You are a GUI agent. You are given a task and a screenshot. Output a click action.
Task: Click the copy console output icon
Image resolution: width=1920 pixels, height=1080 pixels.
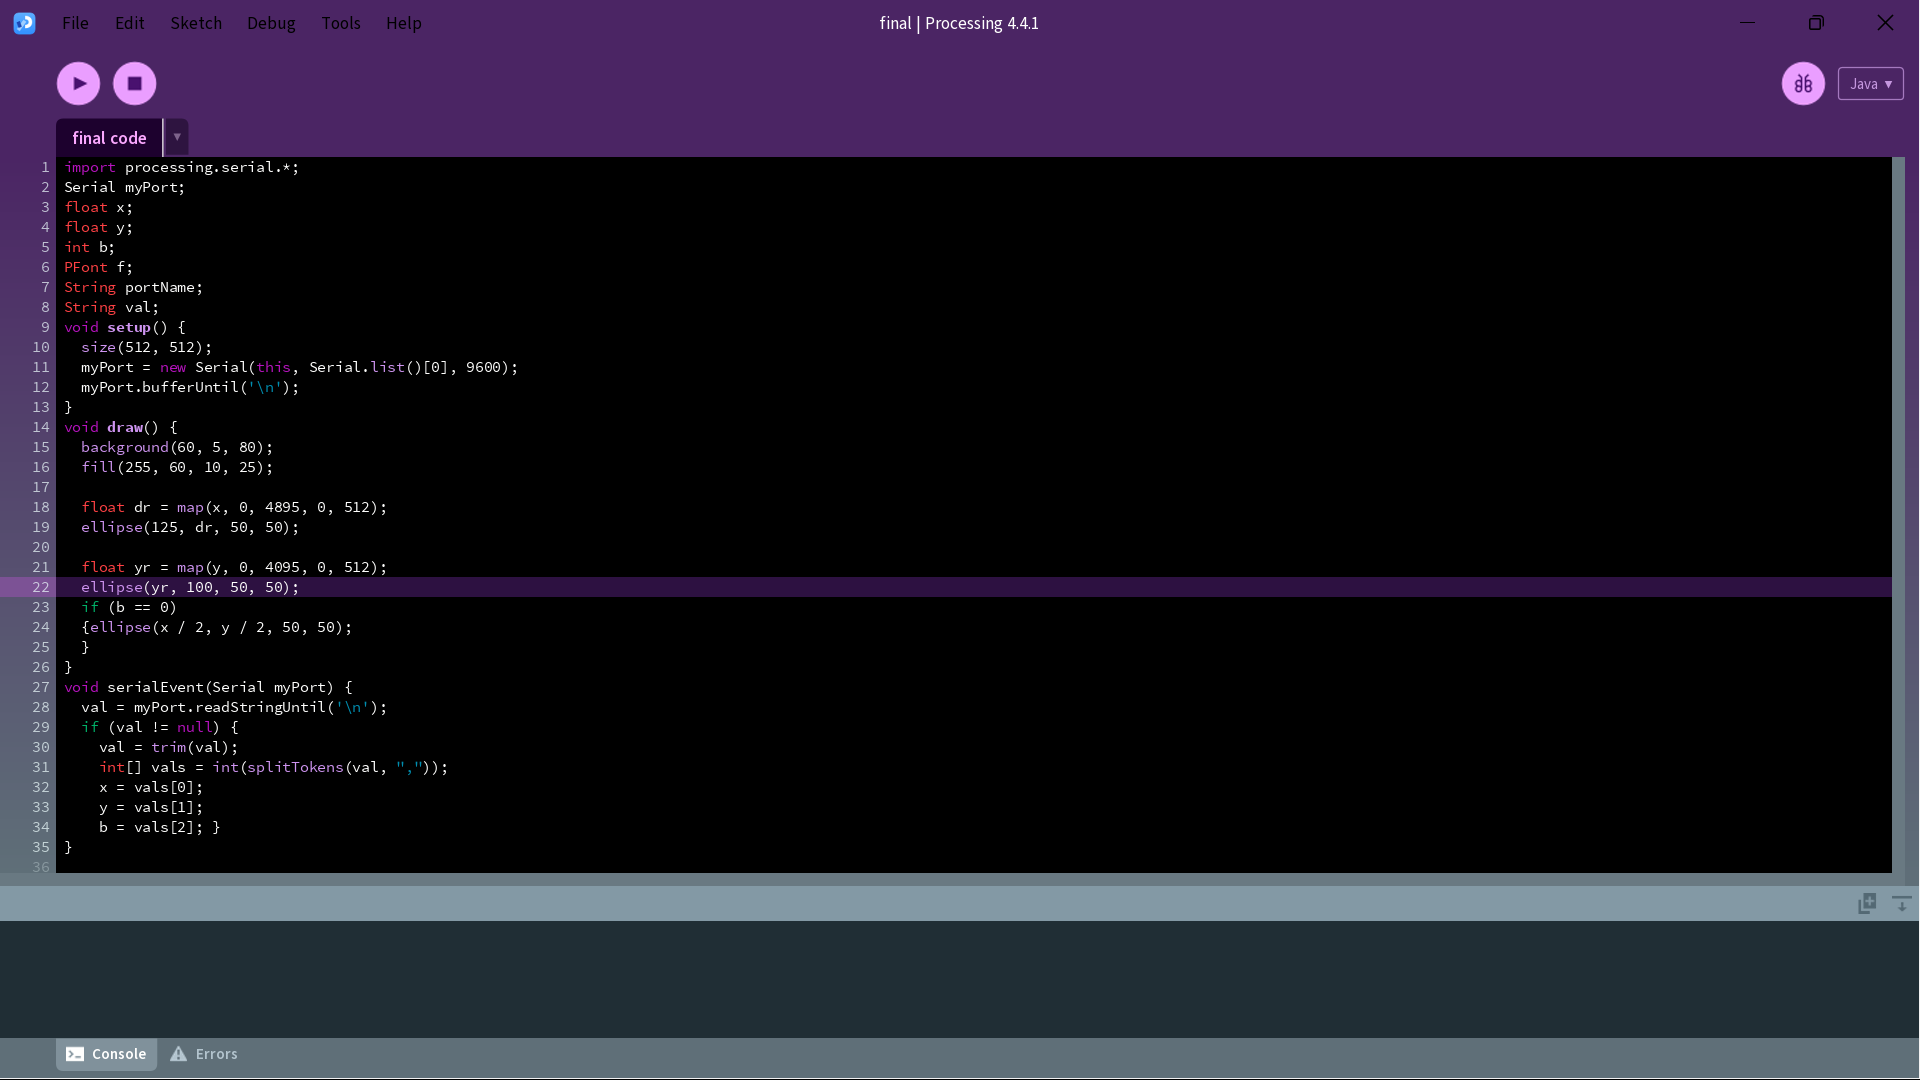(1867, 903)
